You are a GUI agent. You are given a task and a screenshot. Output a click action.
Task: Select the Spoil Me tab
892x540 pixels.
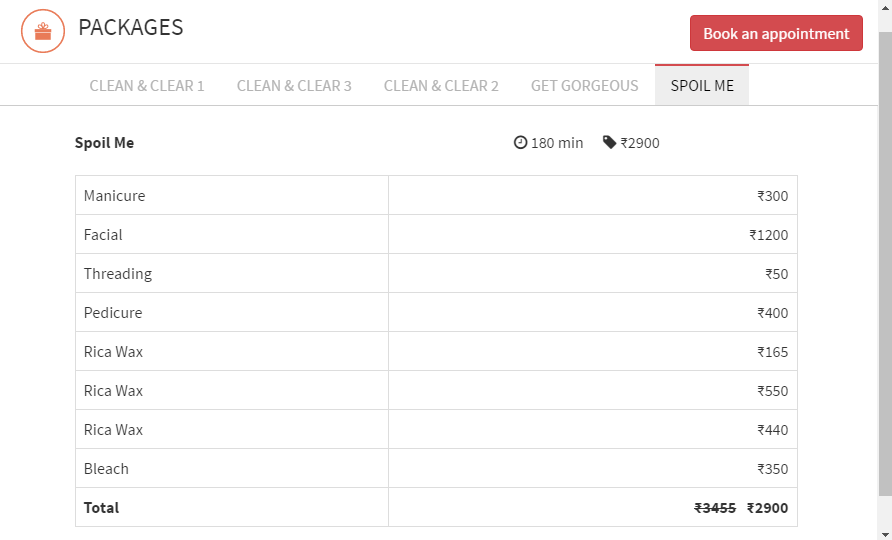click(x=702, y=86)
